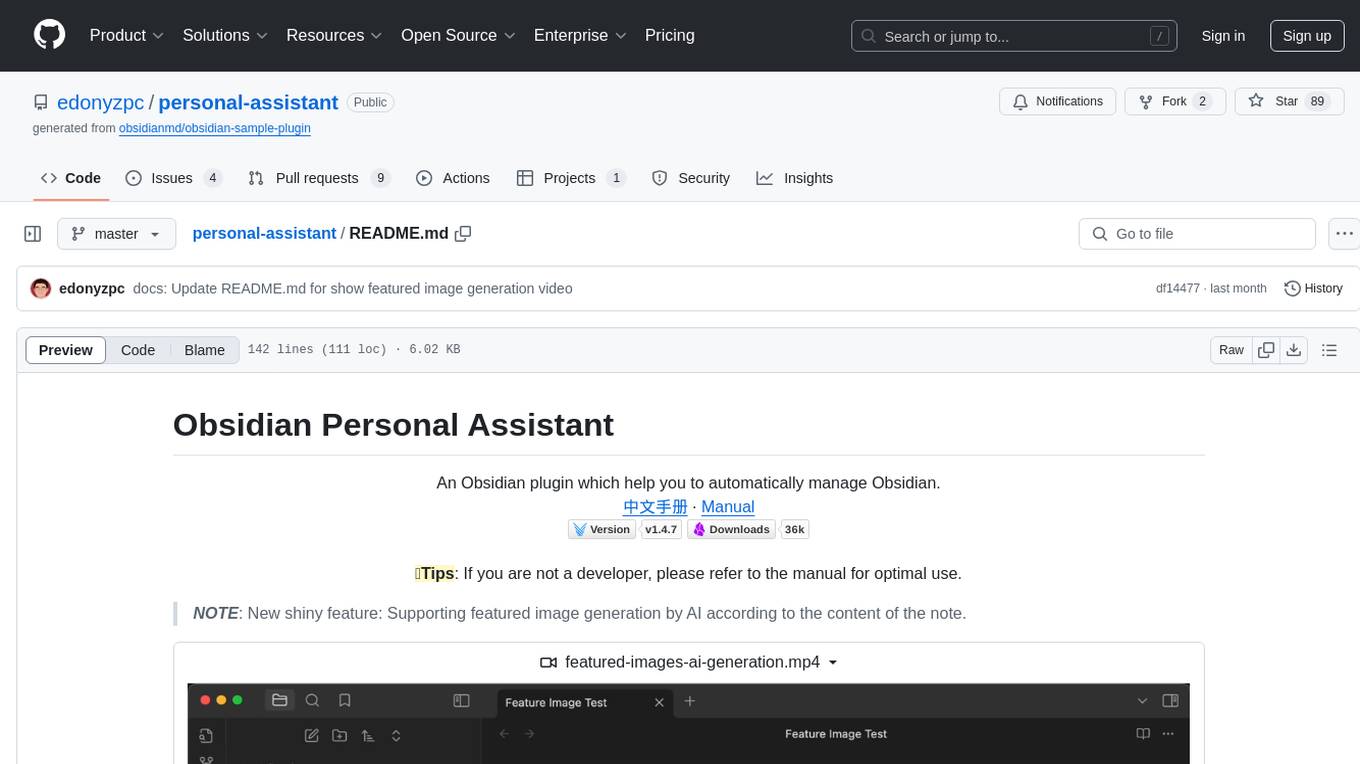Open the docs: Update README.md commit message

click(x=353, y=288)
